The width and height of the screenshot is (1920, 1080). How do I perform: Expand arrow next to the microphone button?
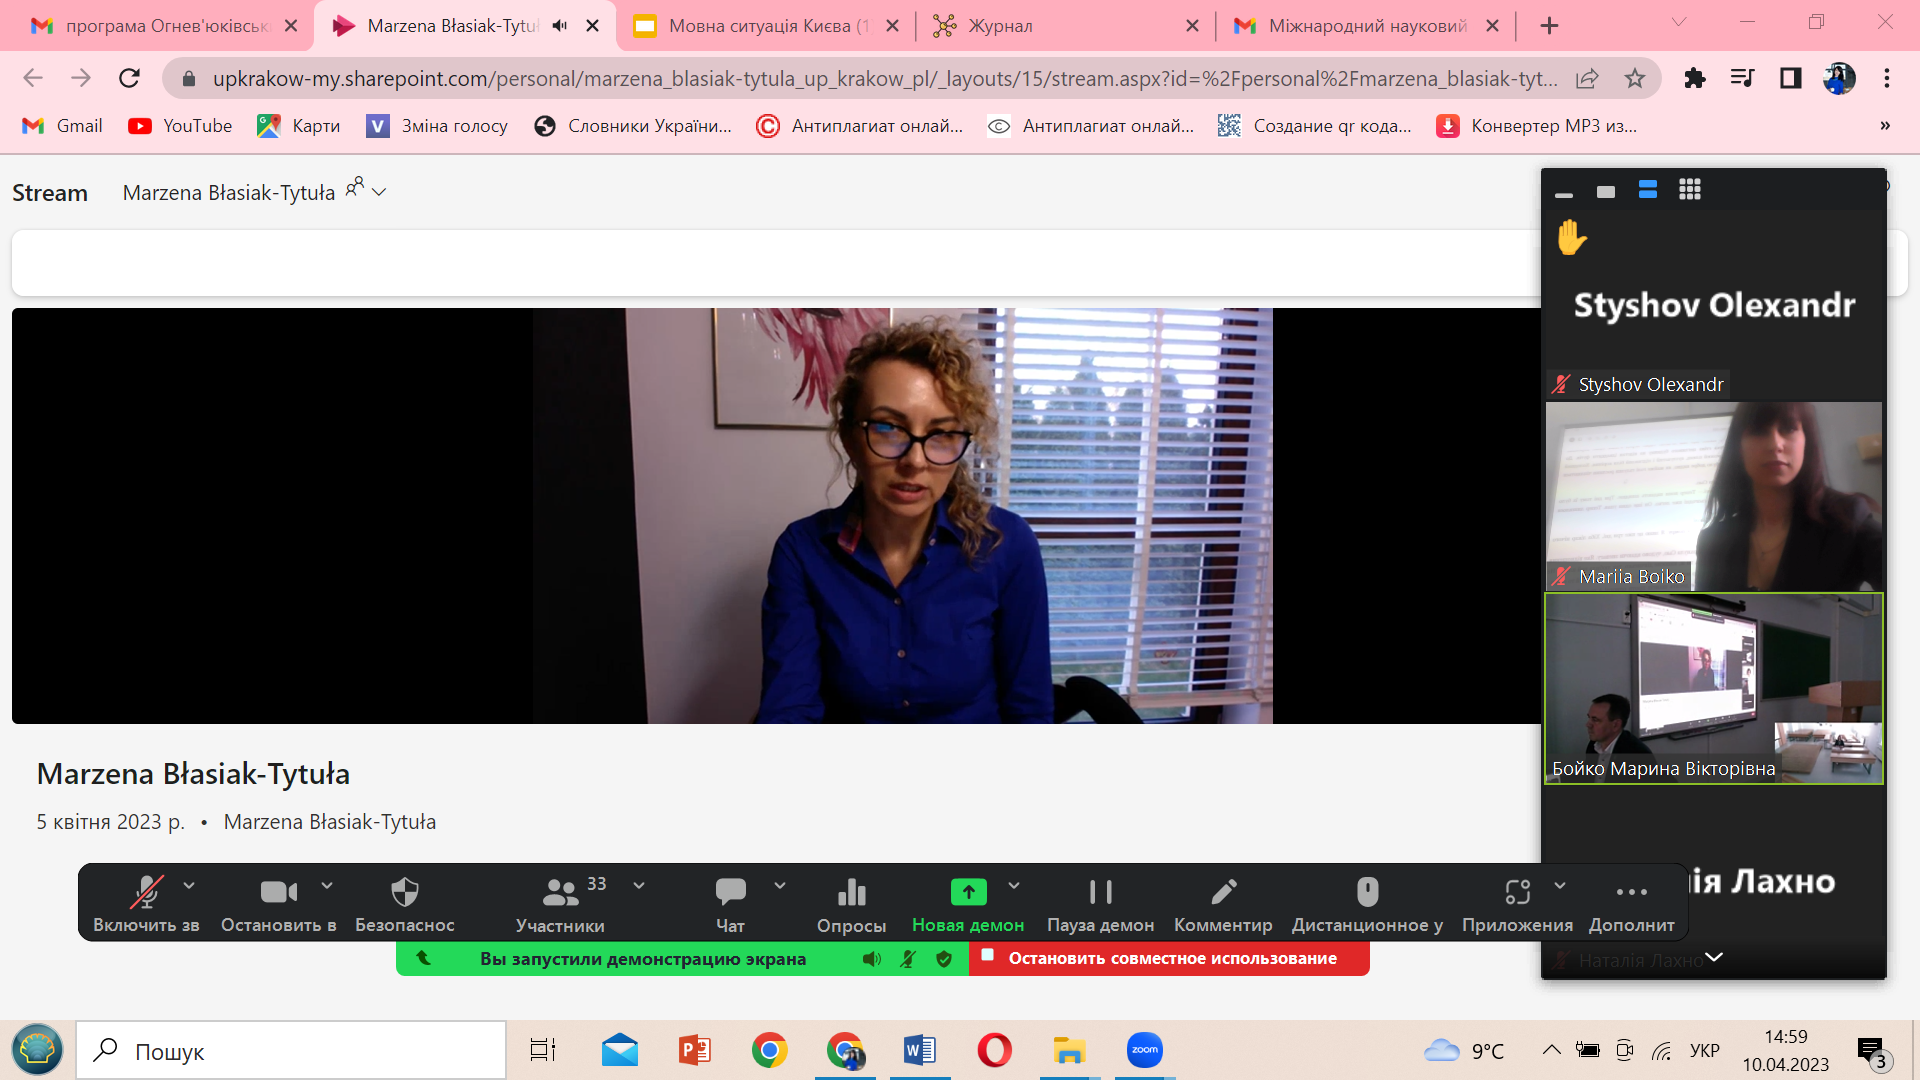189,886
